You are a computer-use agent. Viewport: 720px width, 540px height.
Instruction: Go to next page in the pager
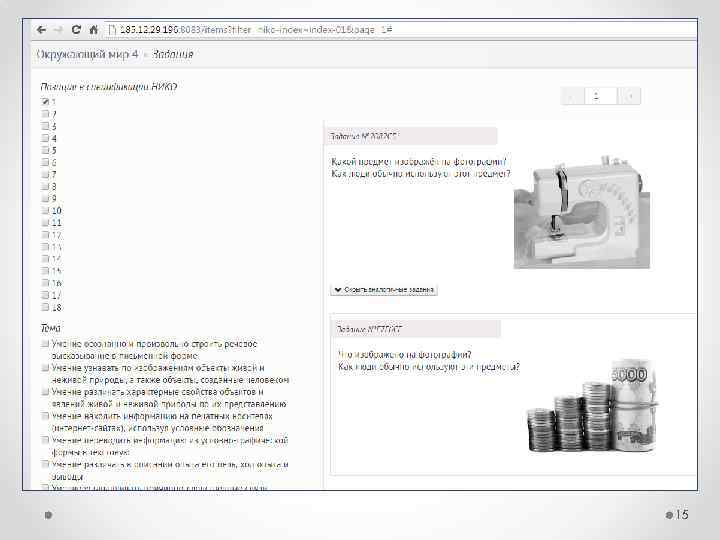coord(630,96)
